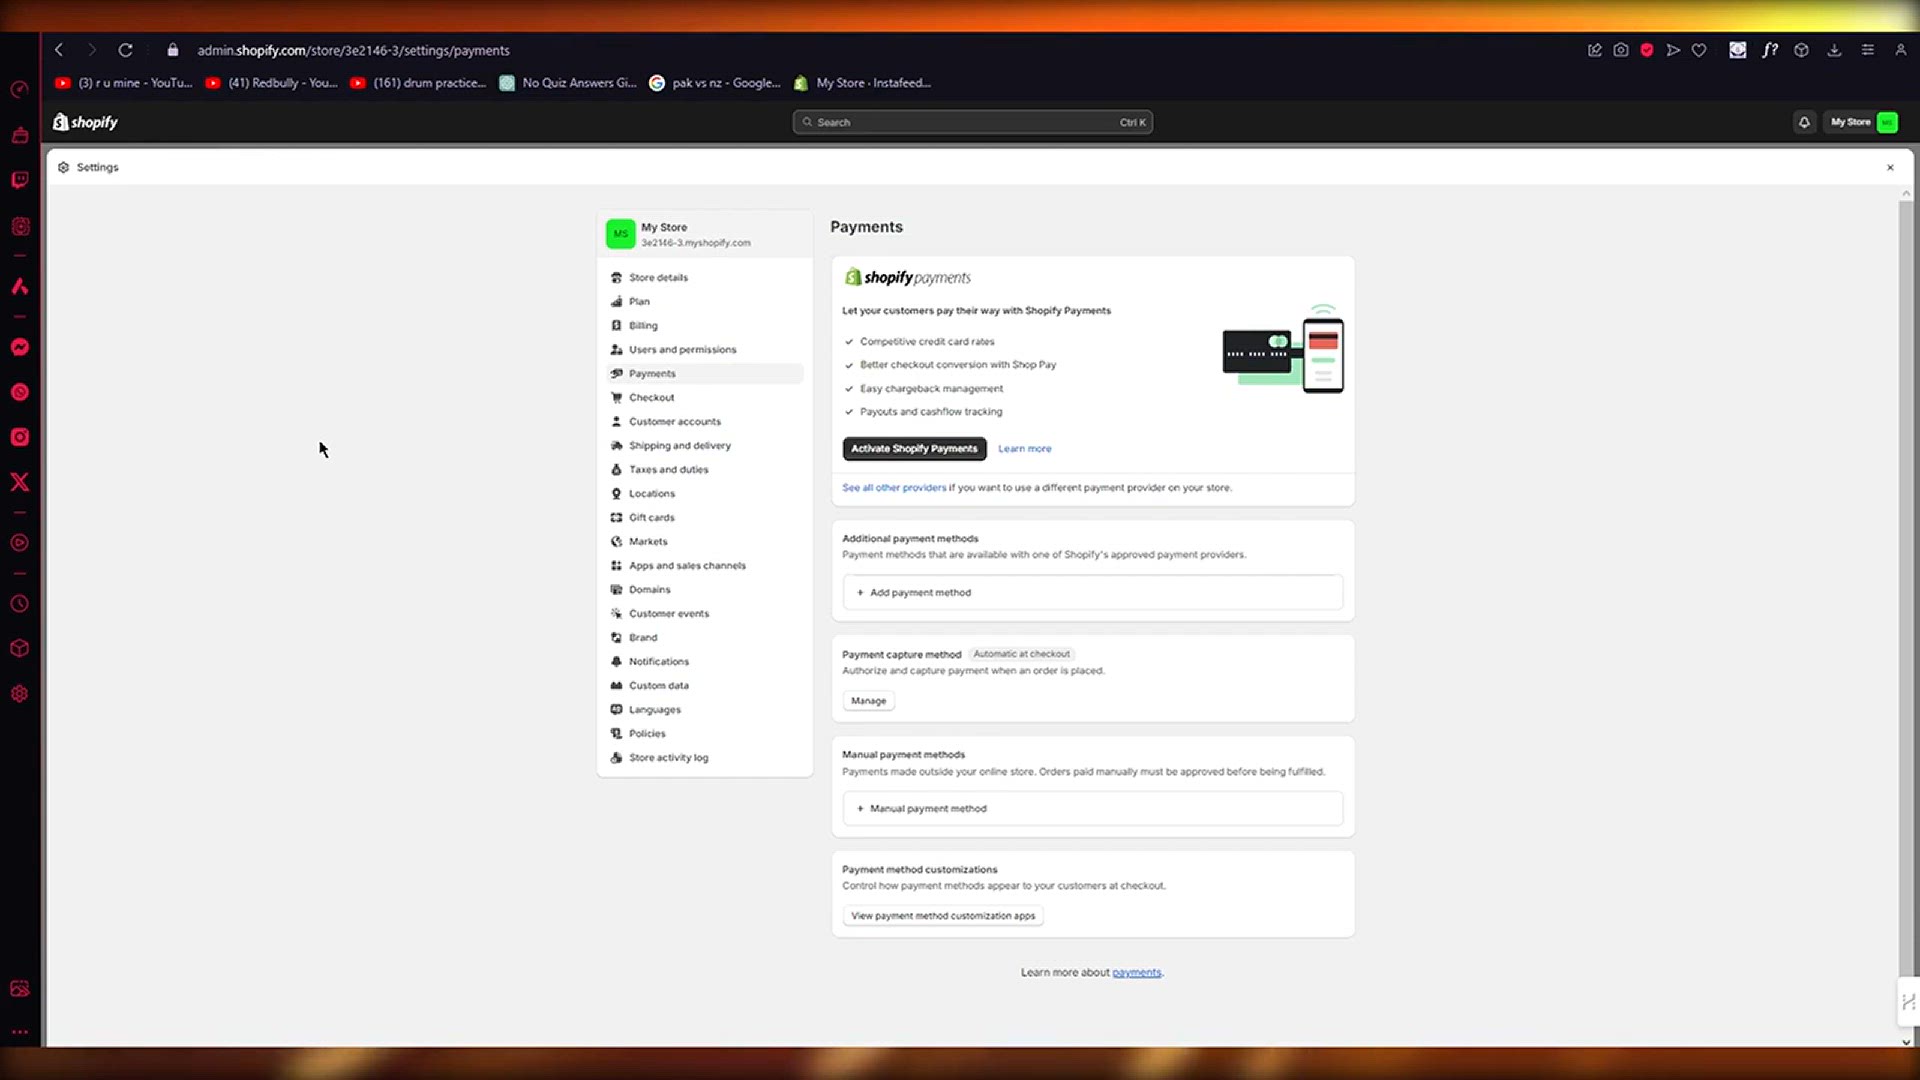Open Taxes and duties settings
The image size is (1920, 1080).
pos(705,470)
